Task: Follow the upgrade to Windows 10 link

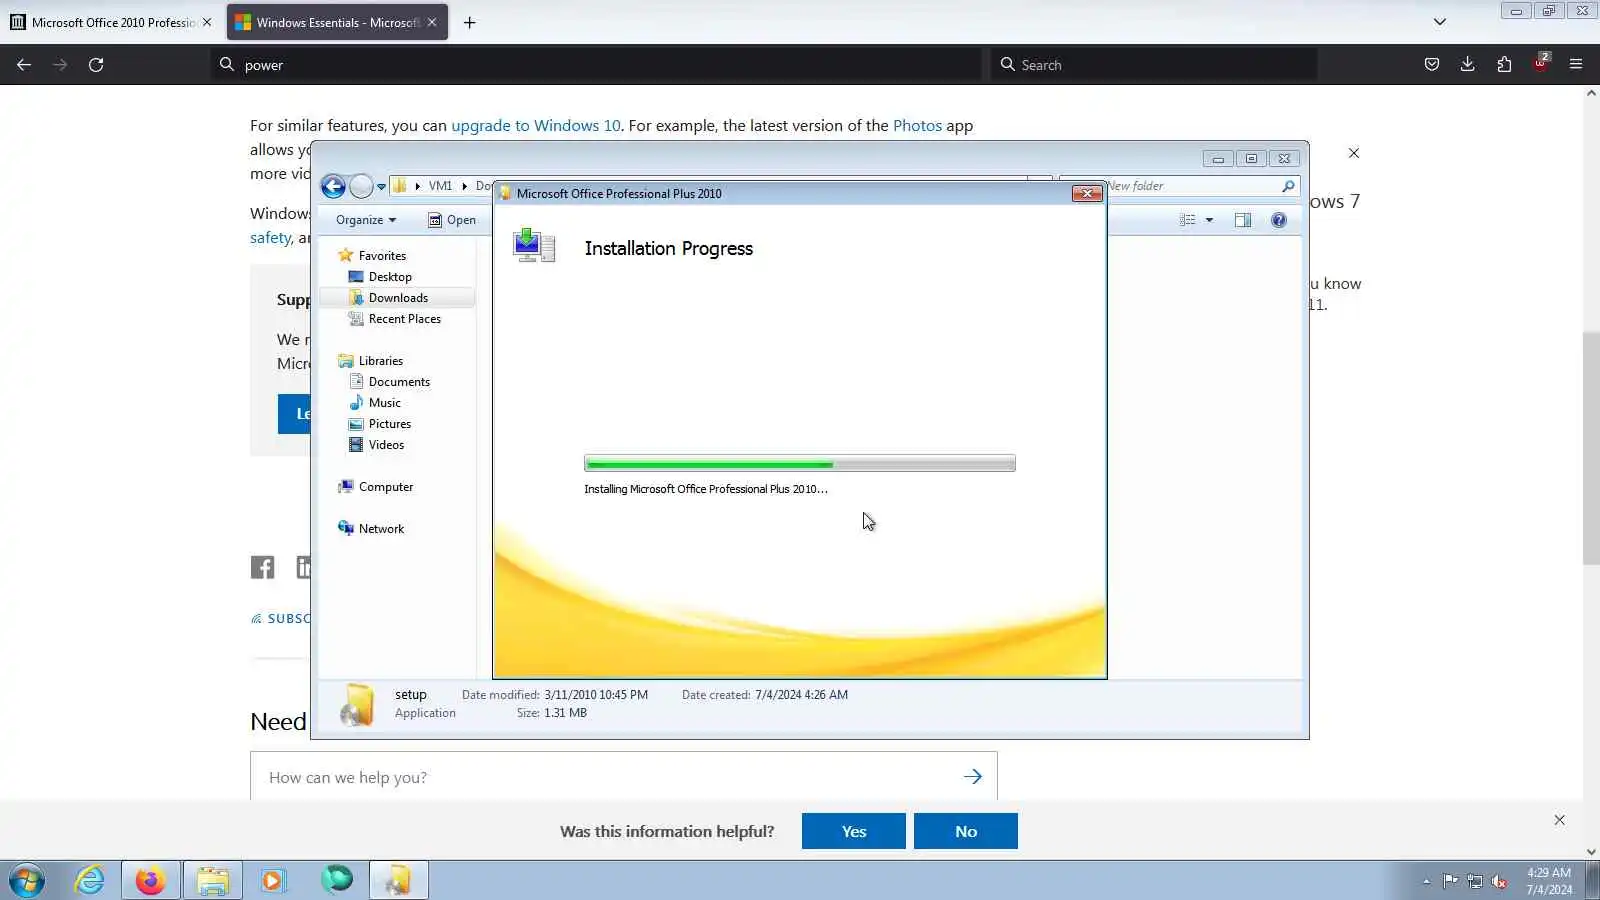Action: (x=536, y=126)
